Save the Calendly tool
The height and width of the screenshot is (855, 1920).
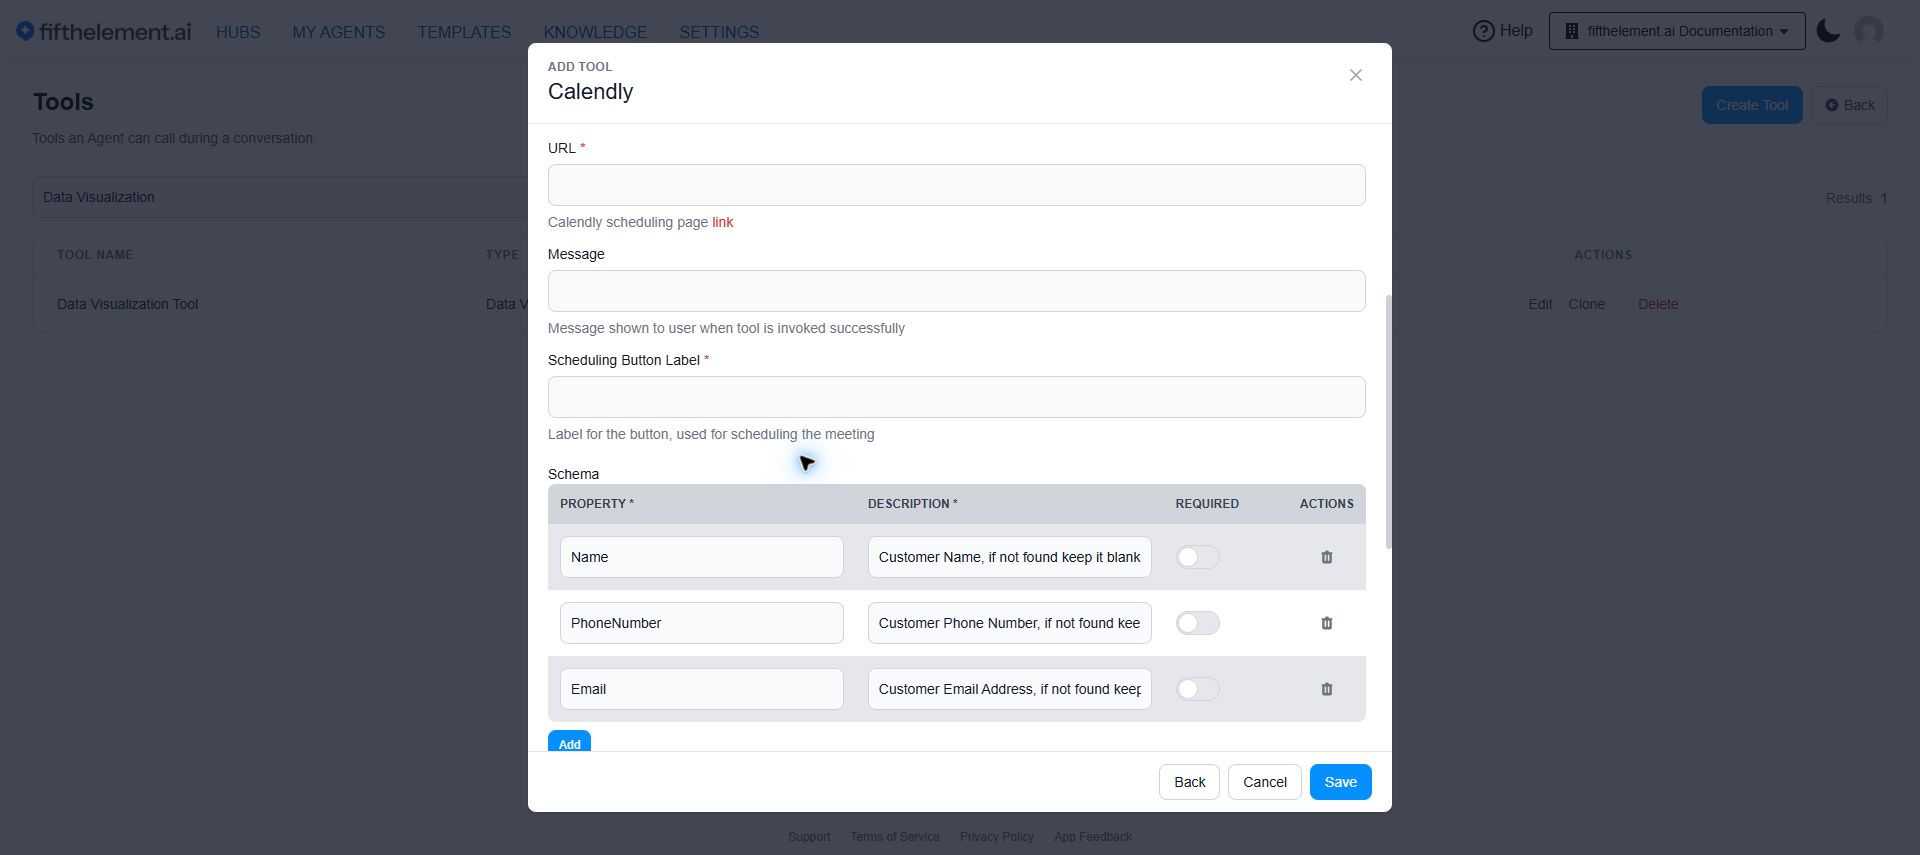1340,782
